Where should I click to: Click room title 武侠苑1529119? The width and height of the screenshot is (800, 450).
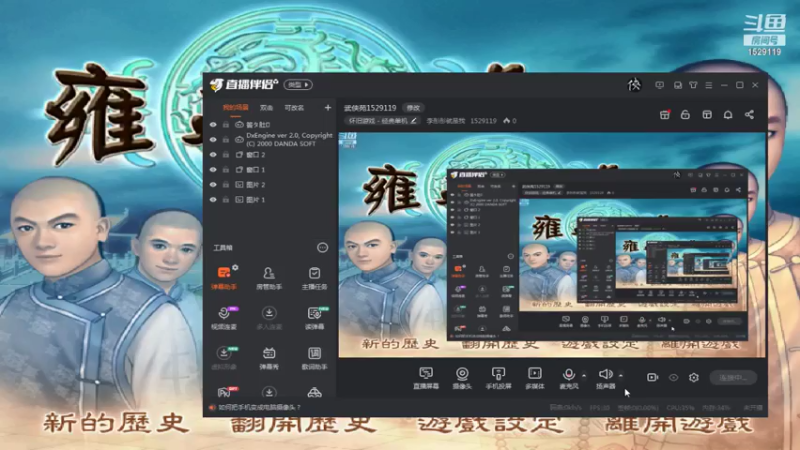[x=370, y=108]
